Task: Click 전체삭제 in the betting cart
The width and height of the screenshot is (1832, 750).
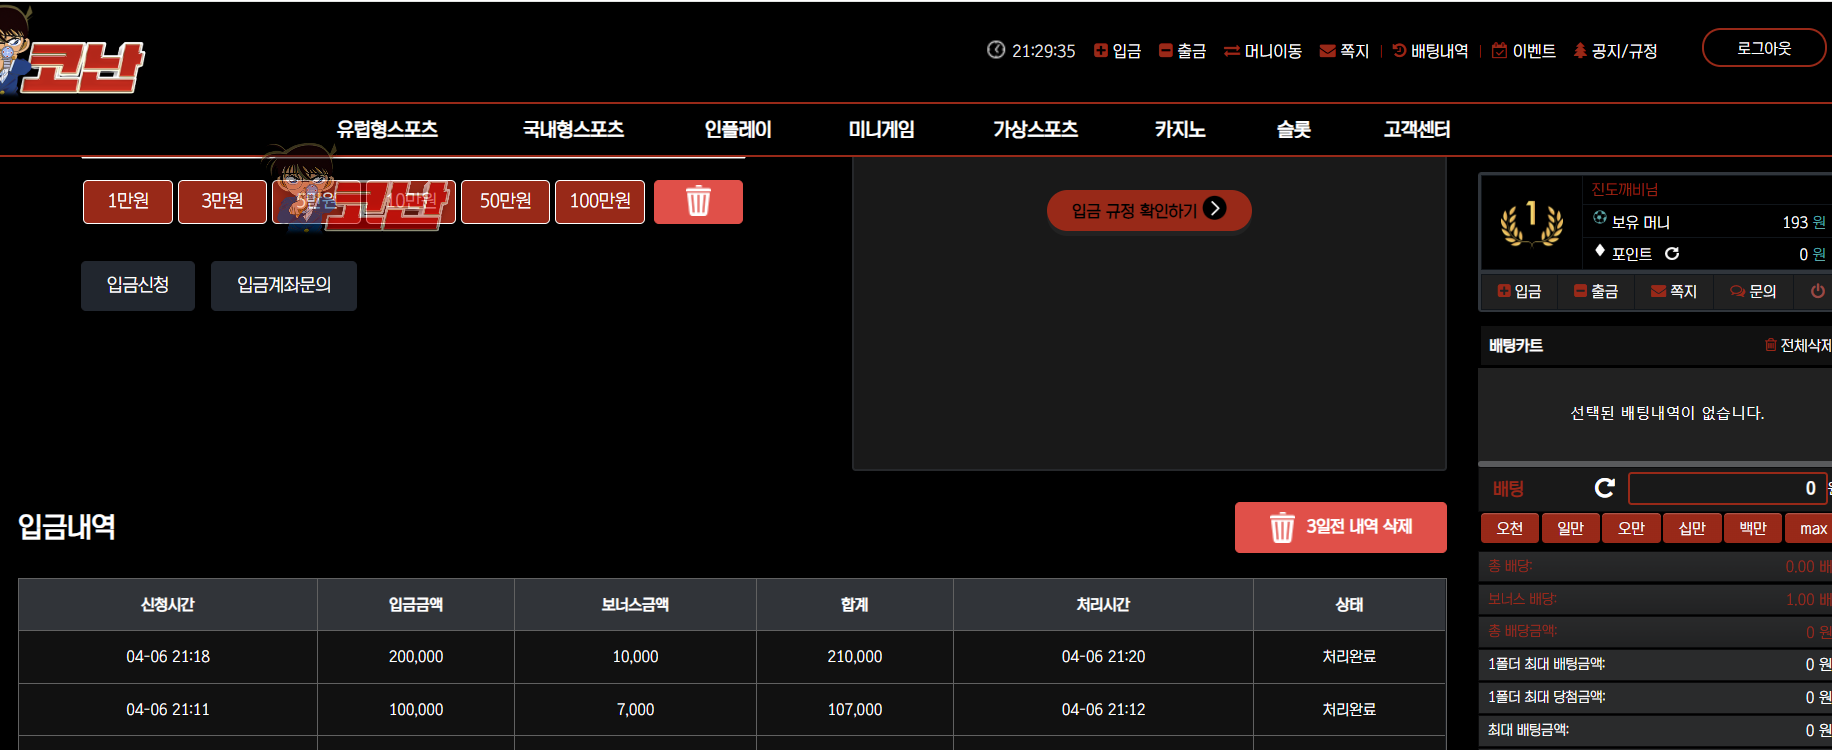Action: 1798,345
